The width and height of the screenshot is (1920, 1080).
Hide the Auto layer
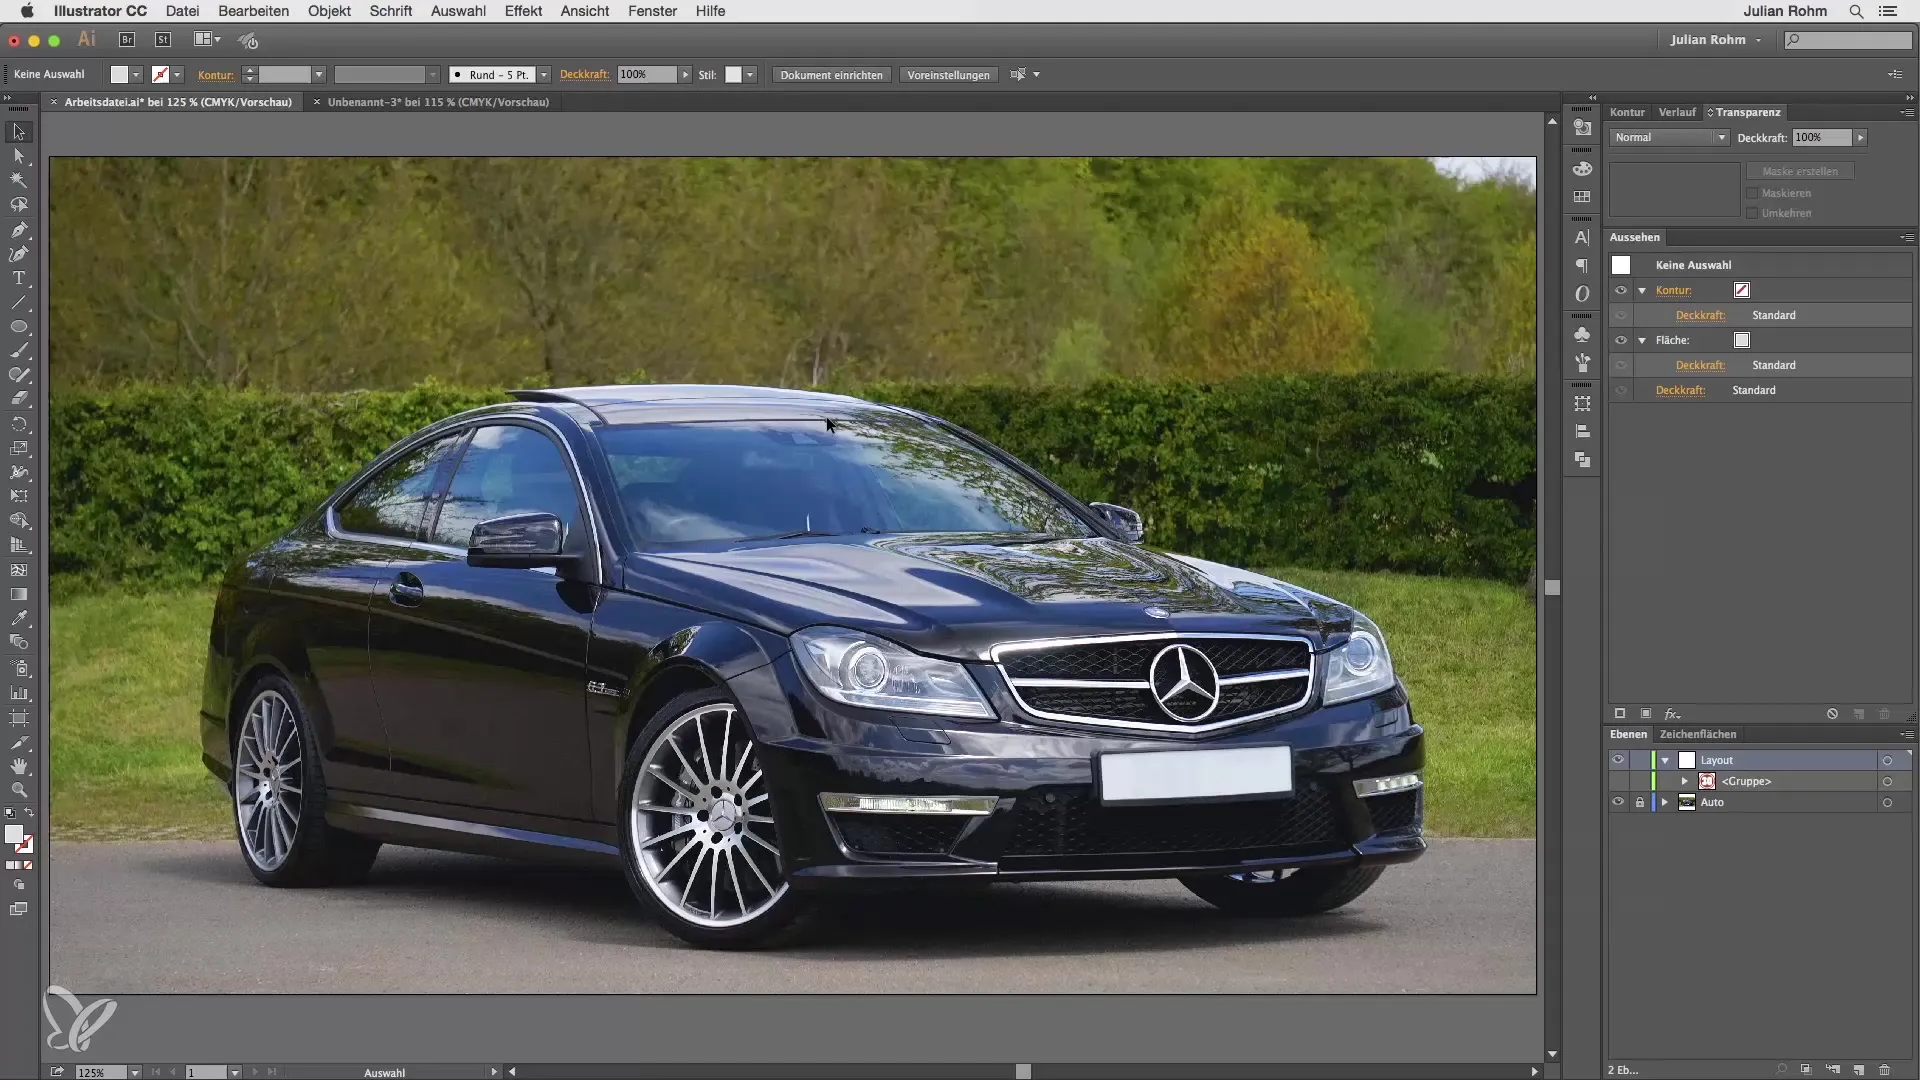point(1618,802)
